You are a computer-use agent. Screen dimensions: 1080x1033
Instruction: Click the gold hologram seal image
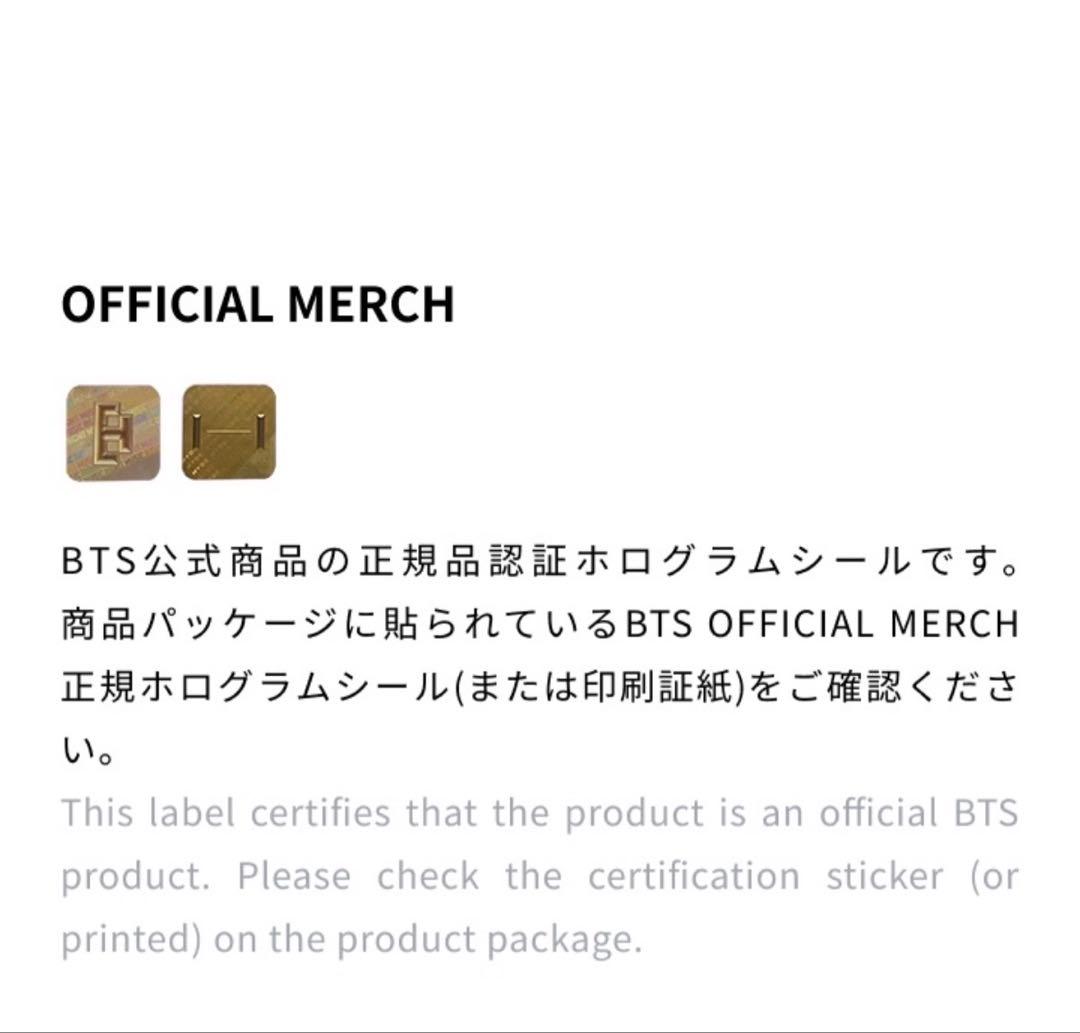[x=229, y=432]
